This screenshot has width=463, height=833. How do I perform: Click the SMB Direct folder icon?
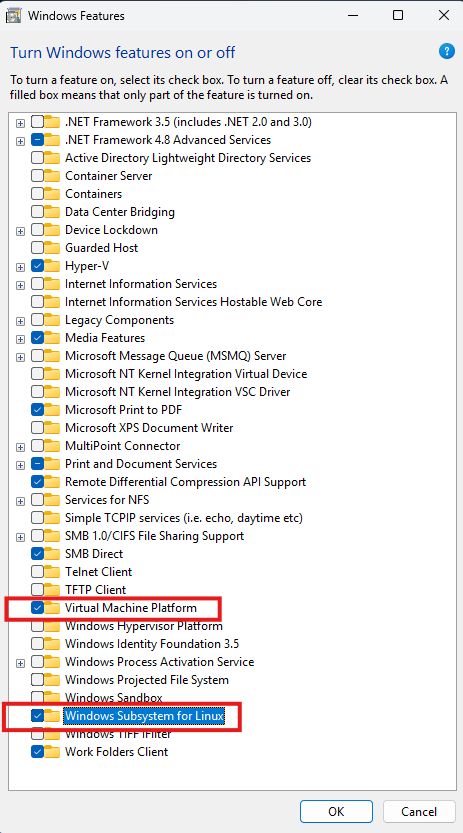point(52,554)
